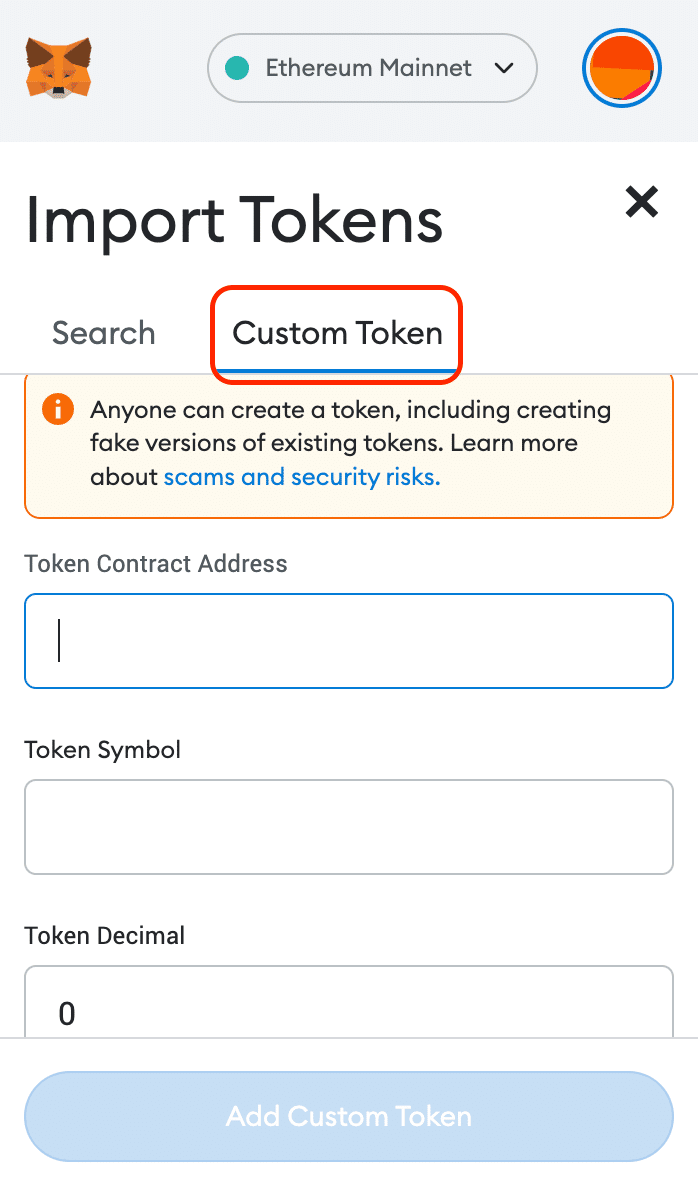The width and height of the screenshot is (698, 1188).
Task: Click the X to dismiss importing tokens
Action: [641, 202]
